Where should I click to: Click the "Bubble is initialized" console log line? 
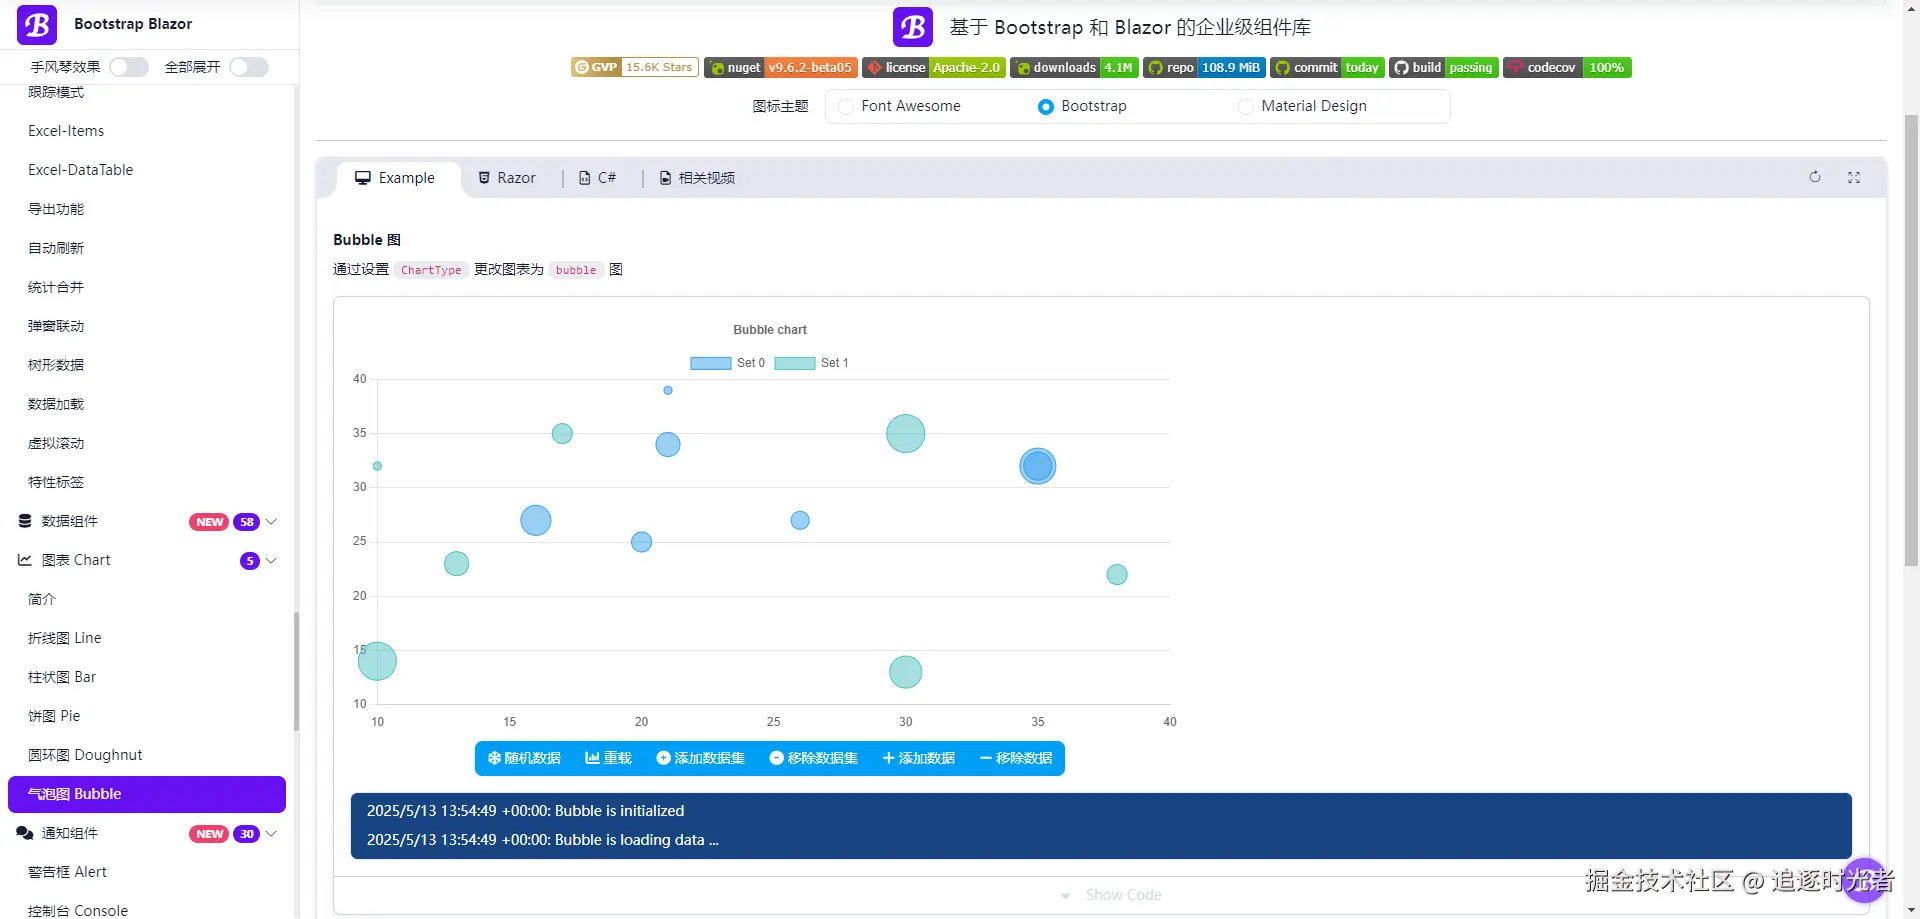(525, 811)
